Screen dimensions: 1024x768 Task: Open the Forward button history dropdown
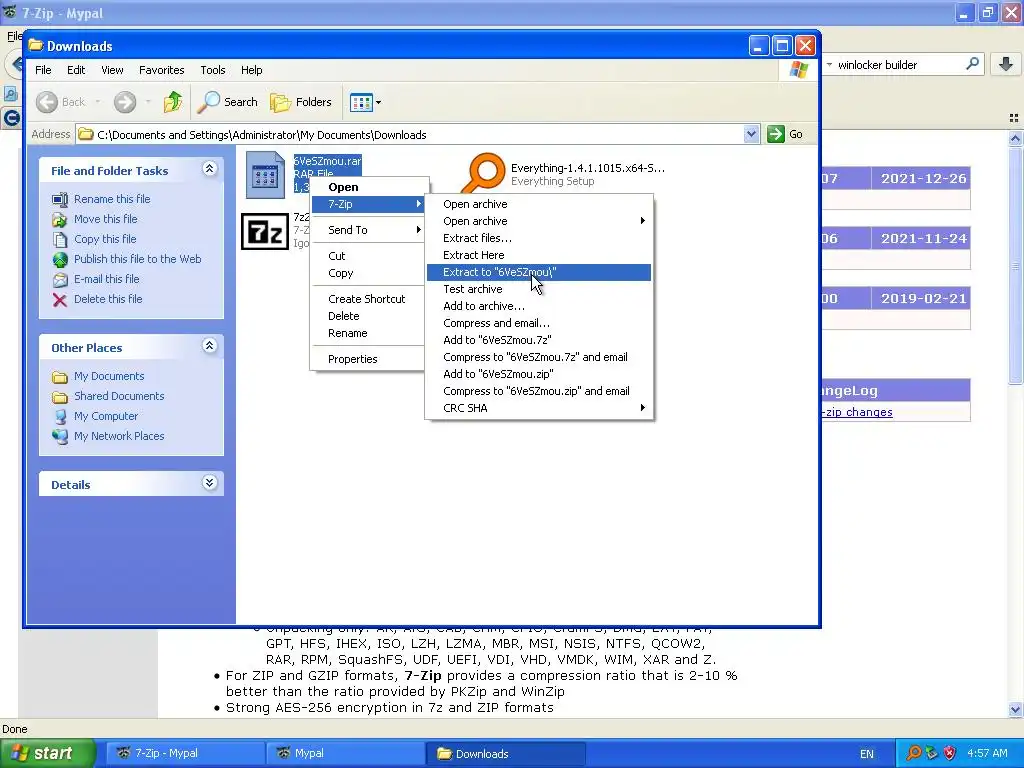148,102
